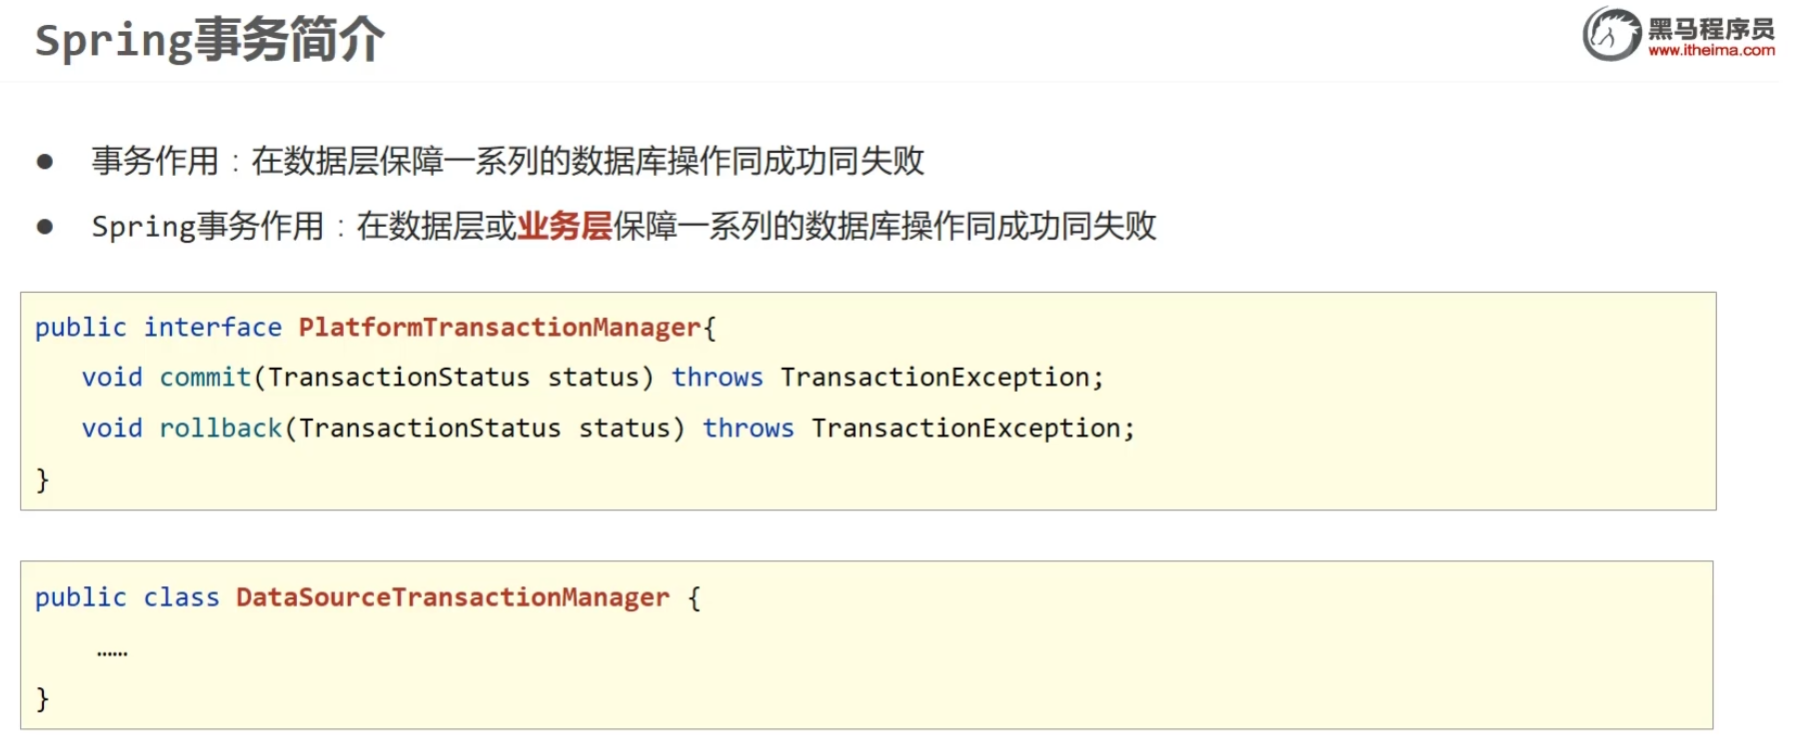The image size is (1800, 748).
Task: Click the rollback method name
Action: (x=221, y=428)
